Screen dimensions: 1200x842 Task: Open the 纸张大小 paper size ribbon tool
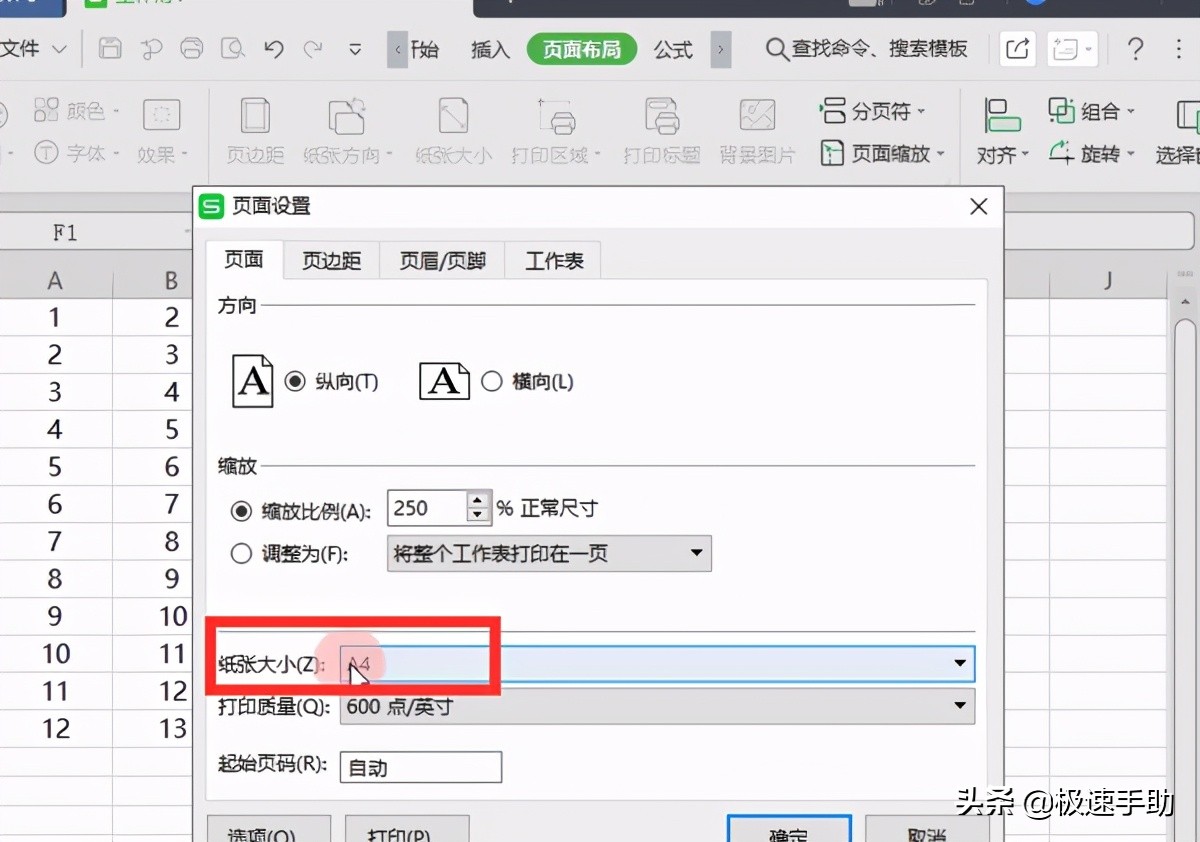click(453, 130)
